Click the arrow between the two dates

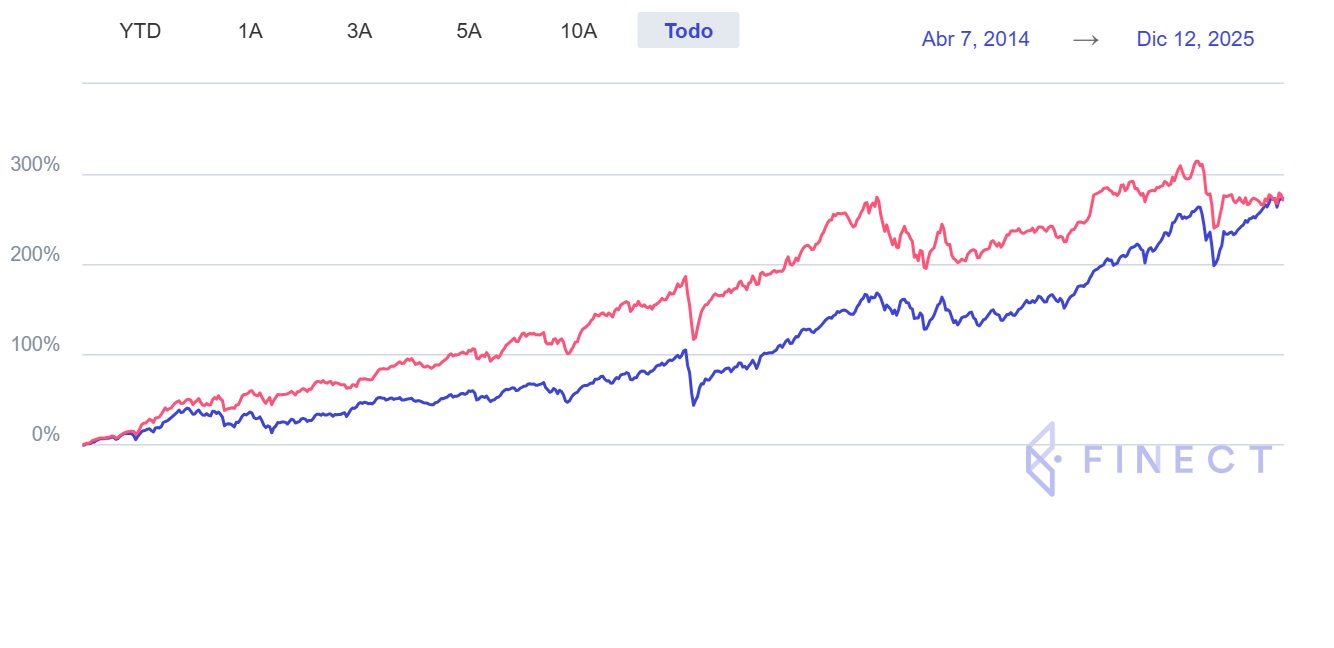click(x=1086, y=39)
